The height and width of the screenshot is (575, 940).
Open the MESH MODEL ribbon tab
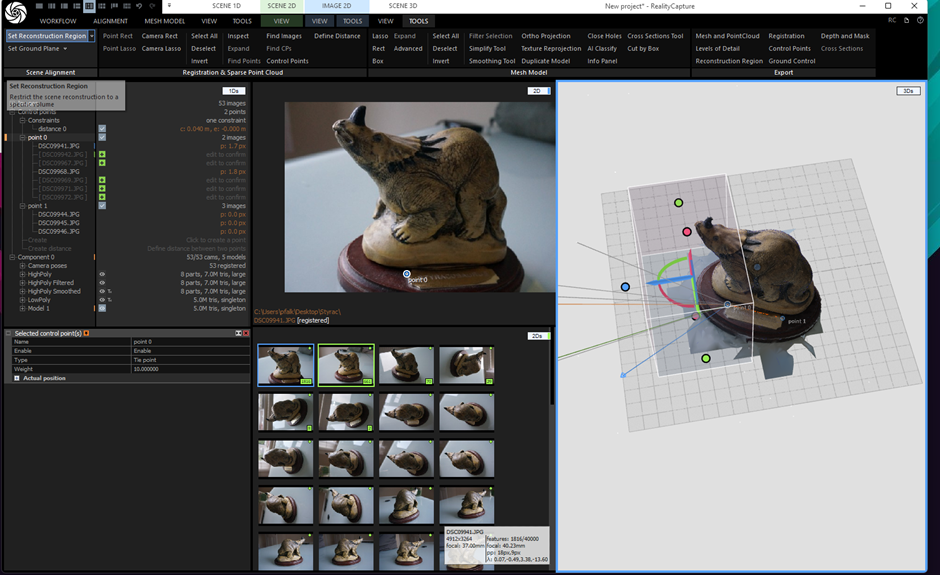tap(165, 20)
